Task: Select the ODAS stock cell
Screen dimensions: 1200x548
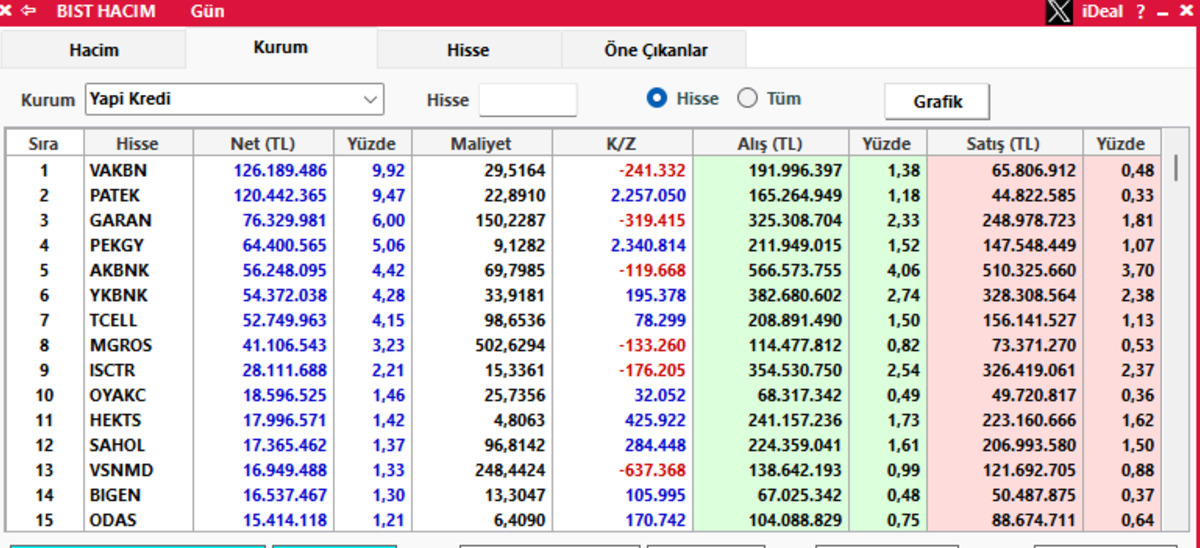Action: point(139,520)
